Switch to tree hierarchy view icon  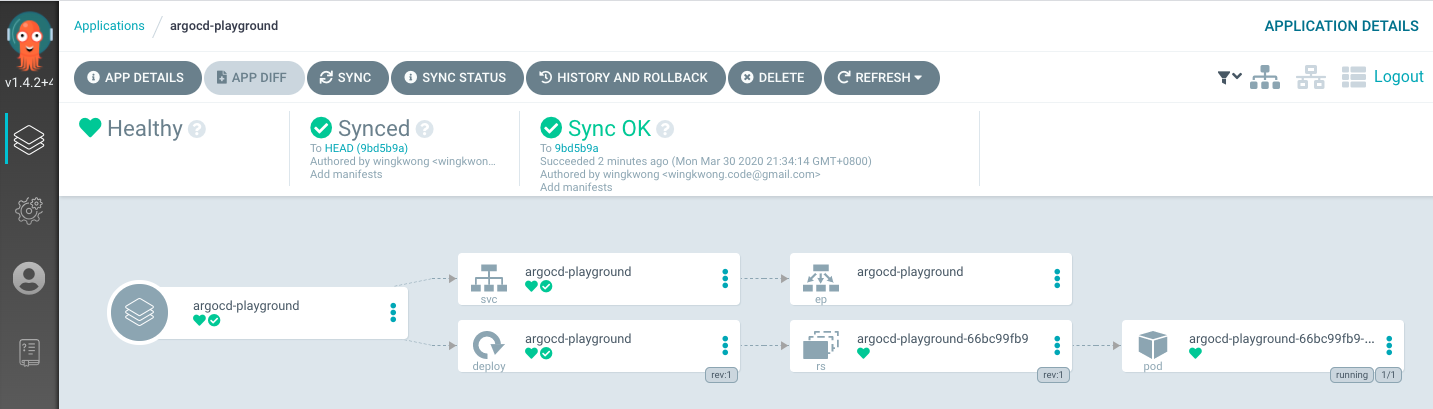1265,77
